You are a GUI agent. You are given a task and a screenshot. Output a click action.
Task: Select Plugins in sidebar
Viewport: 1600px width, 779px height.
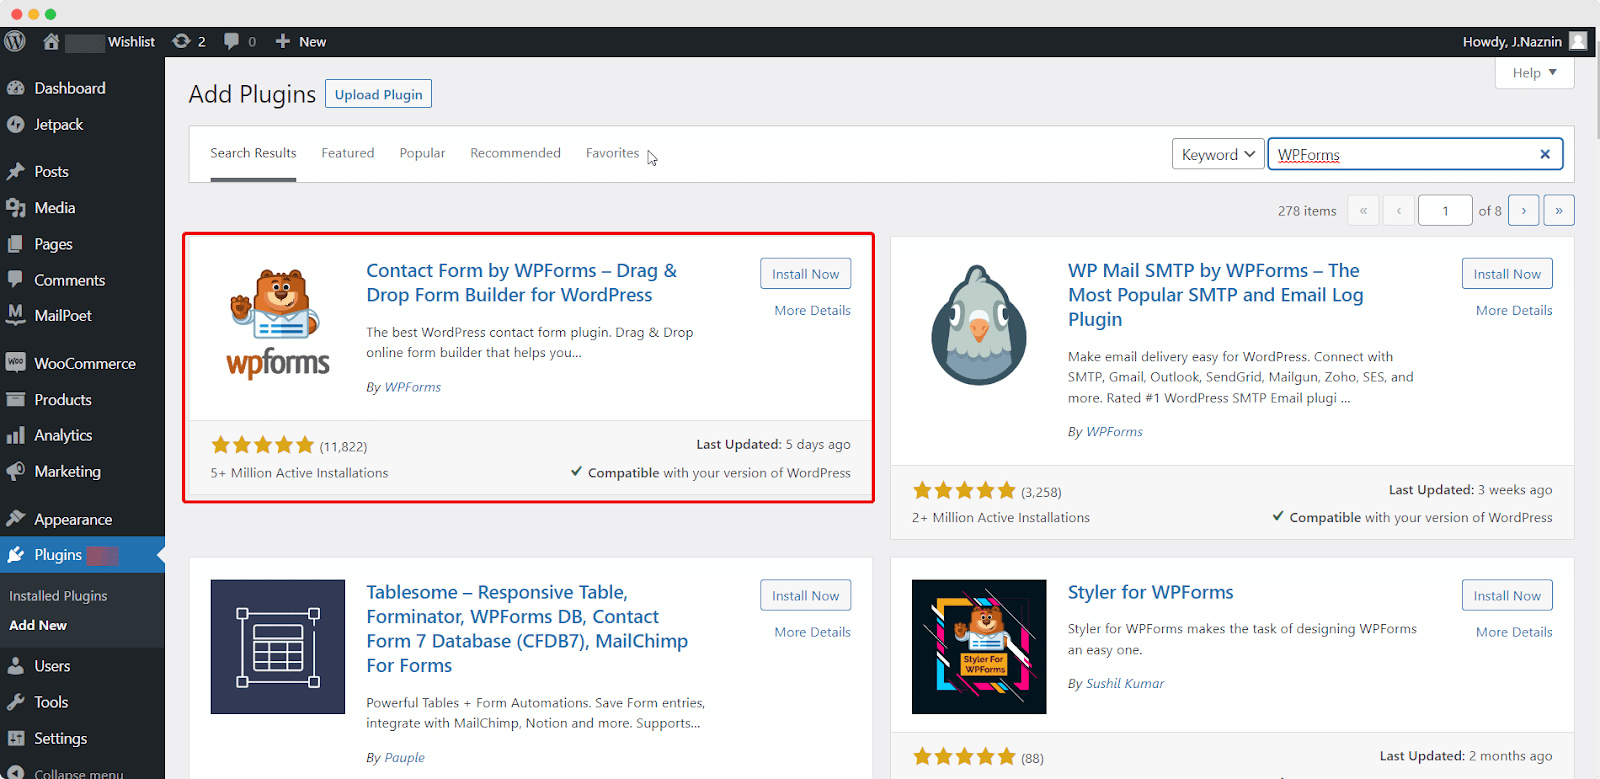coord(82,555)
